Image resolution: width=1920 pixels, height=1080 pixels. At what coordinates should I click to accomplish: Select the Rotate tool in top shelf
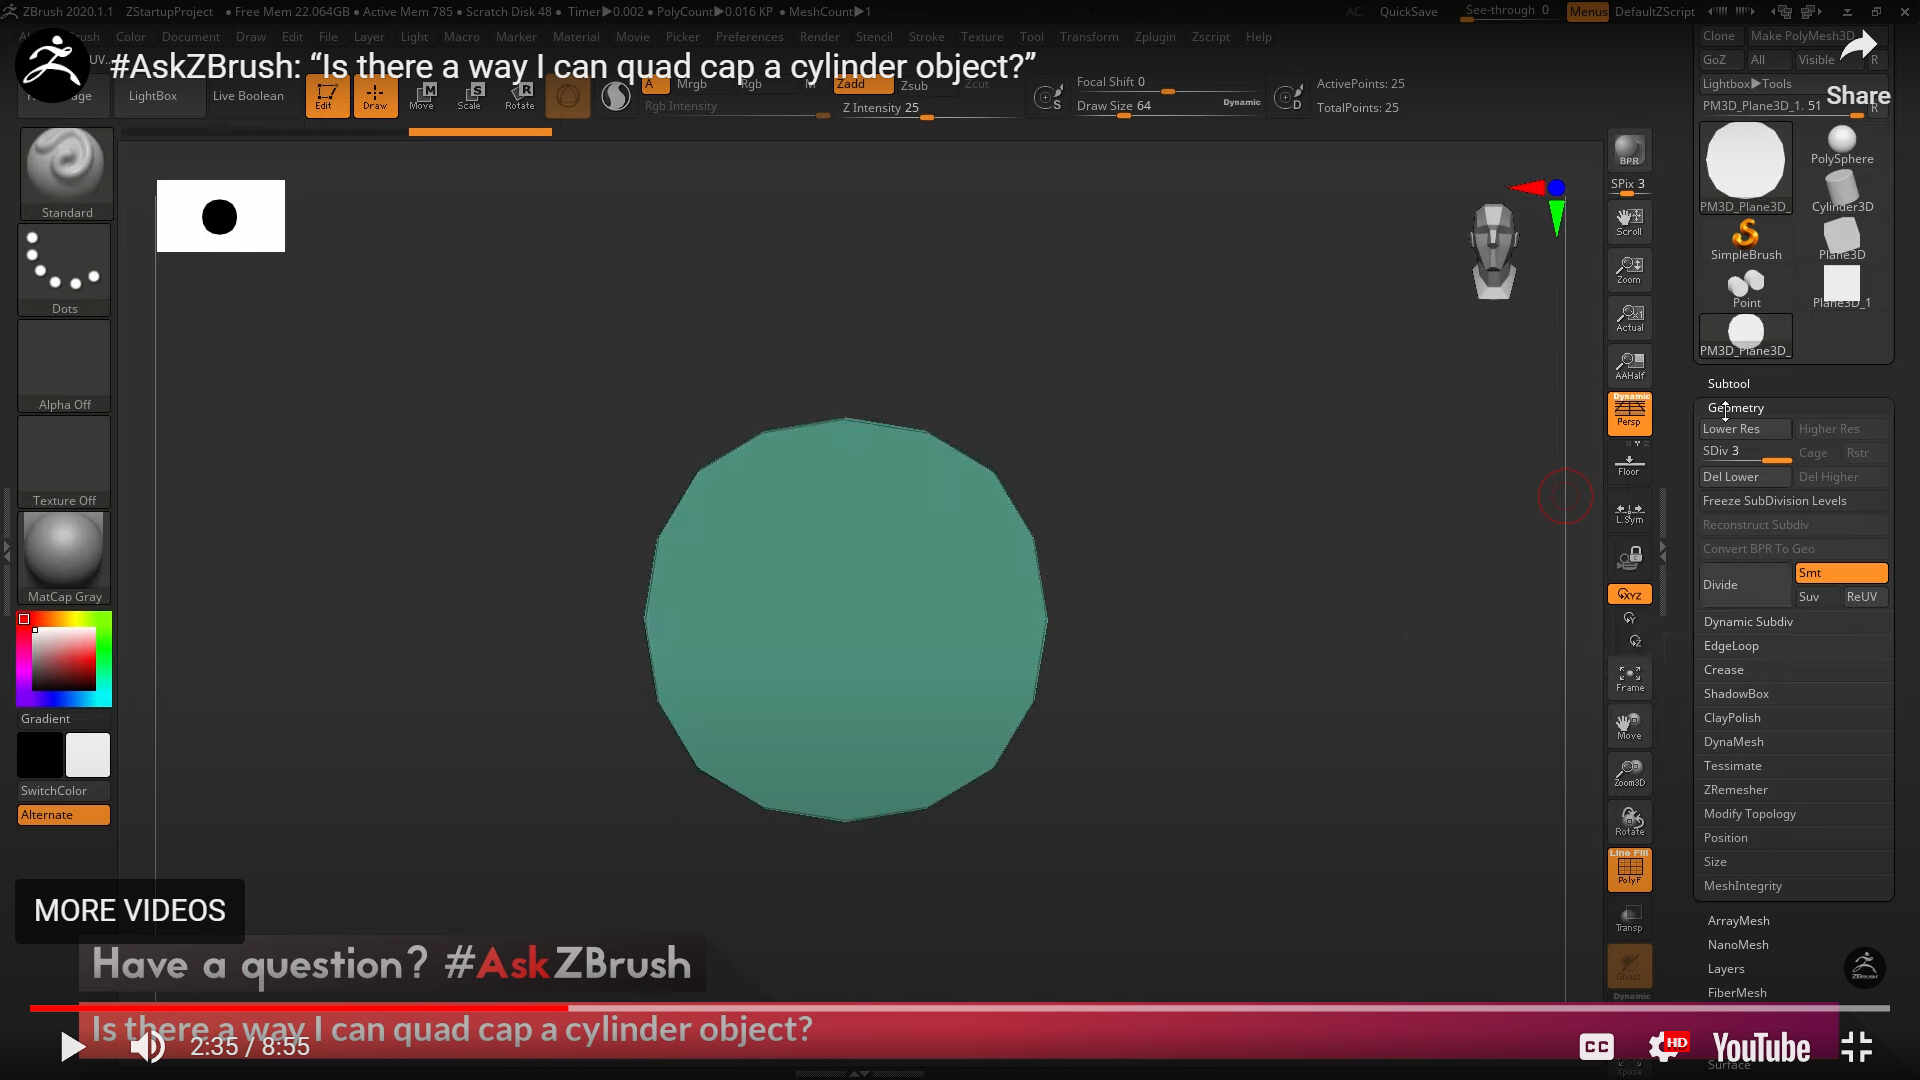tap(519, 97)
